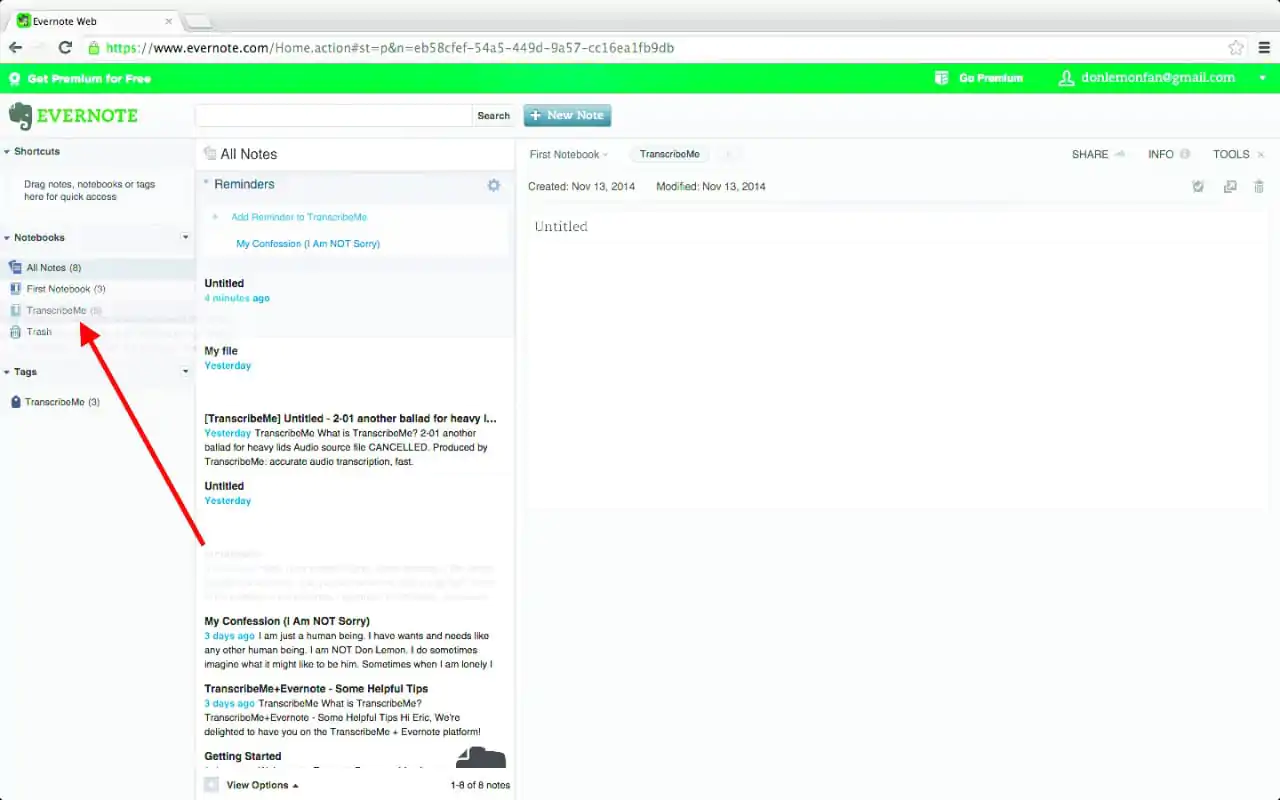Collapse the Reminders section

click(x=207, y=183)
